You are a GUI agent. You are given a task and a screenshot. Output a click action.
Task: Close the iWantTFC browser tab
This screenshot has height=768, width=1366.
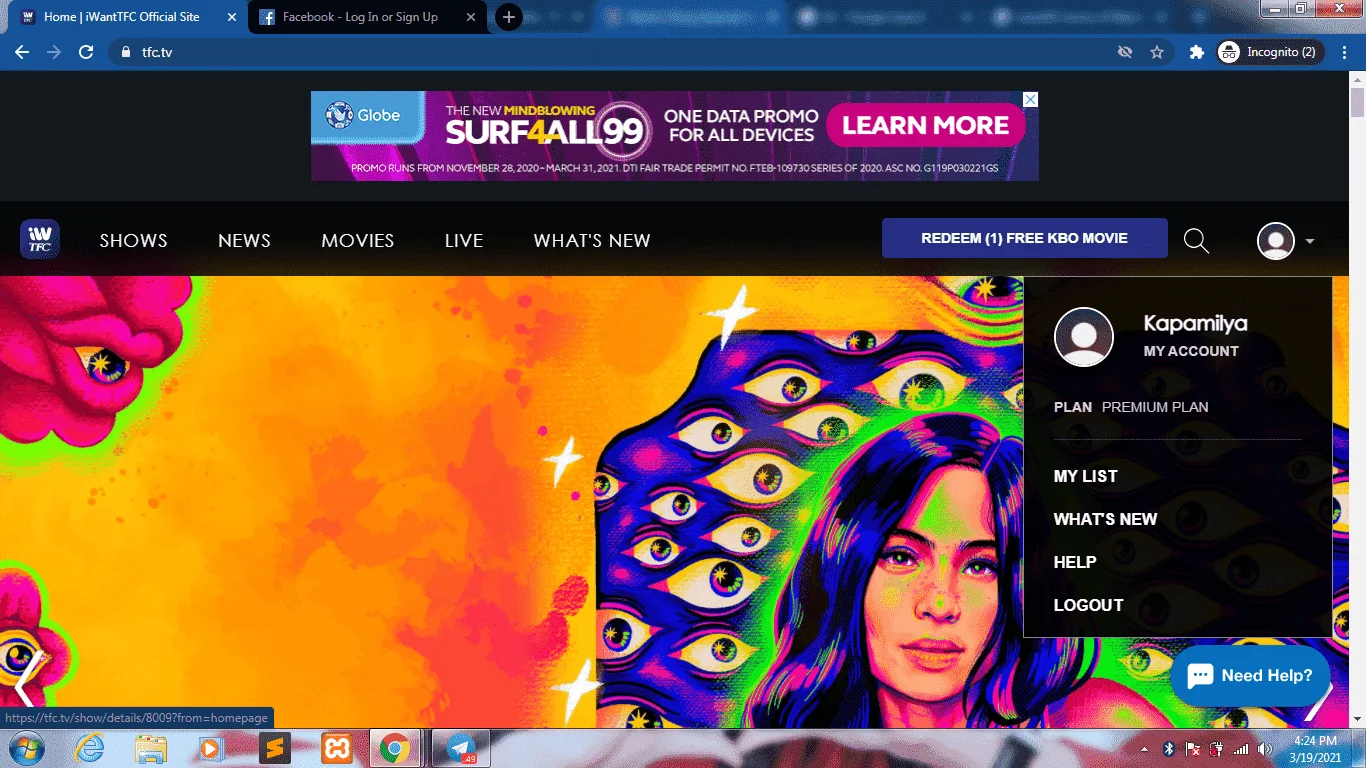[232, 17]
